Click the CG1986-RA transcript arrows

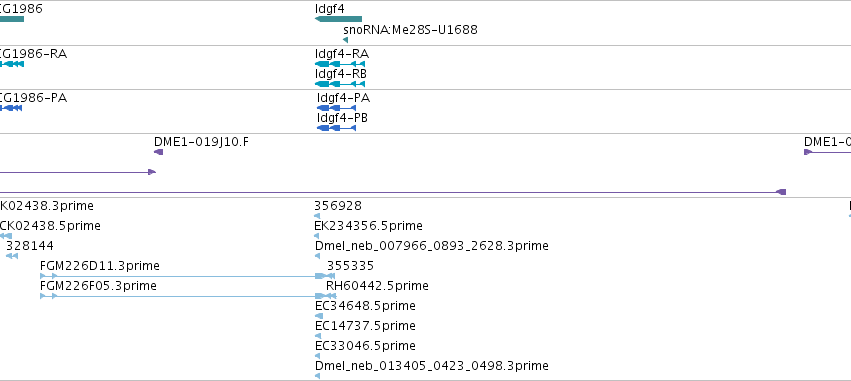click(11, 64)
